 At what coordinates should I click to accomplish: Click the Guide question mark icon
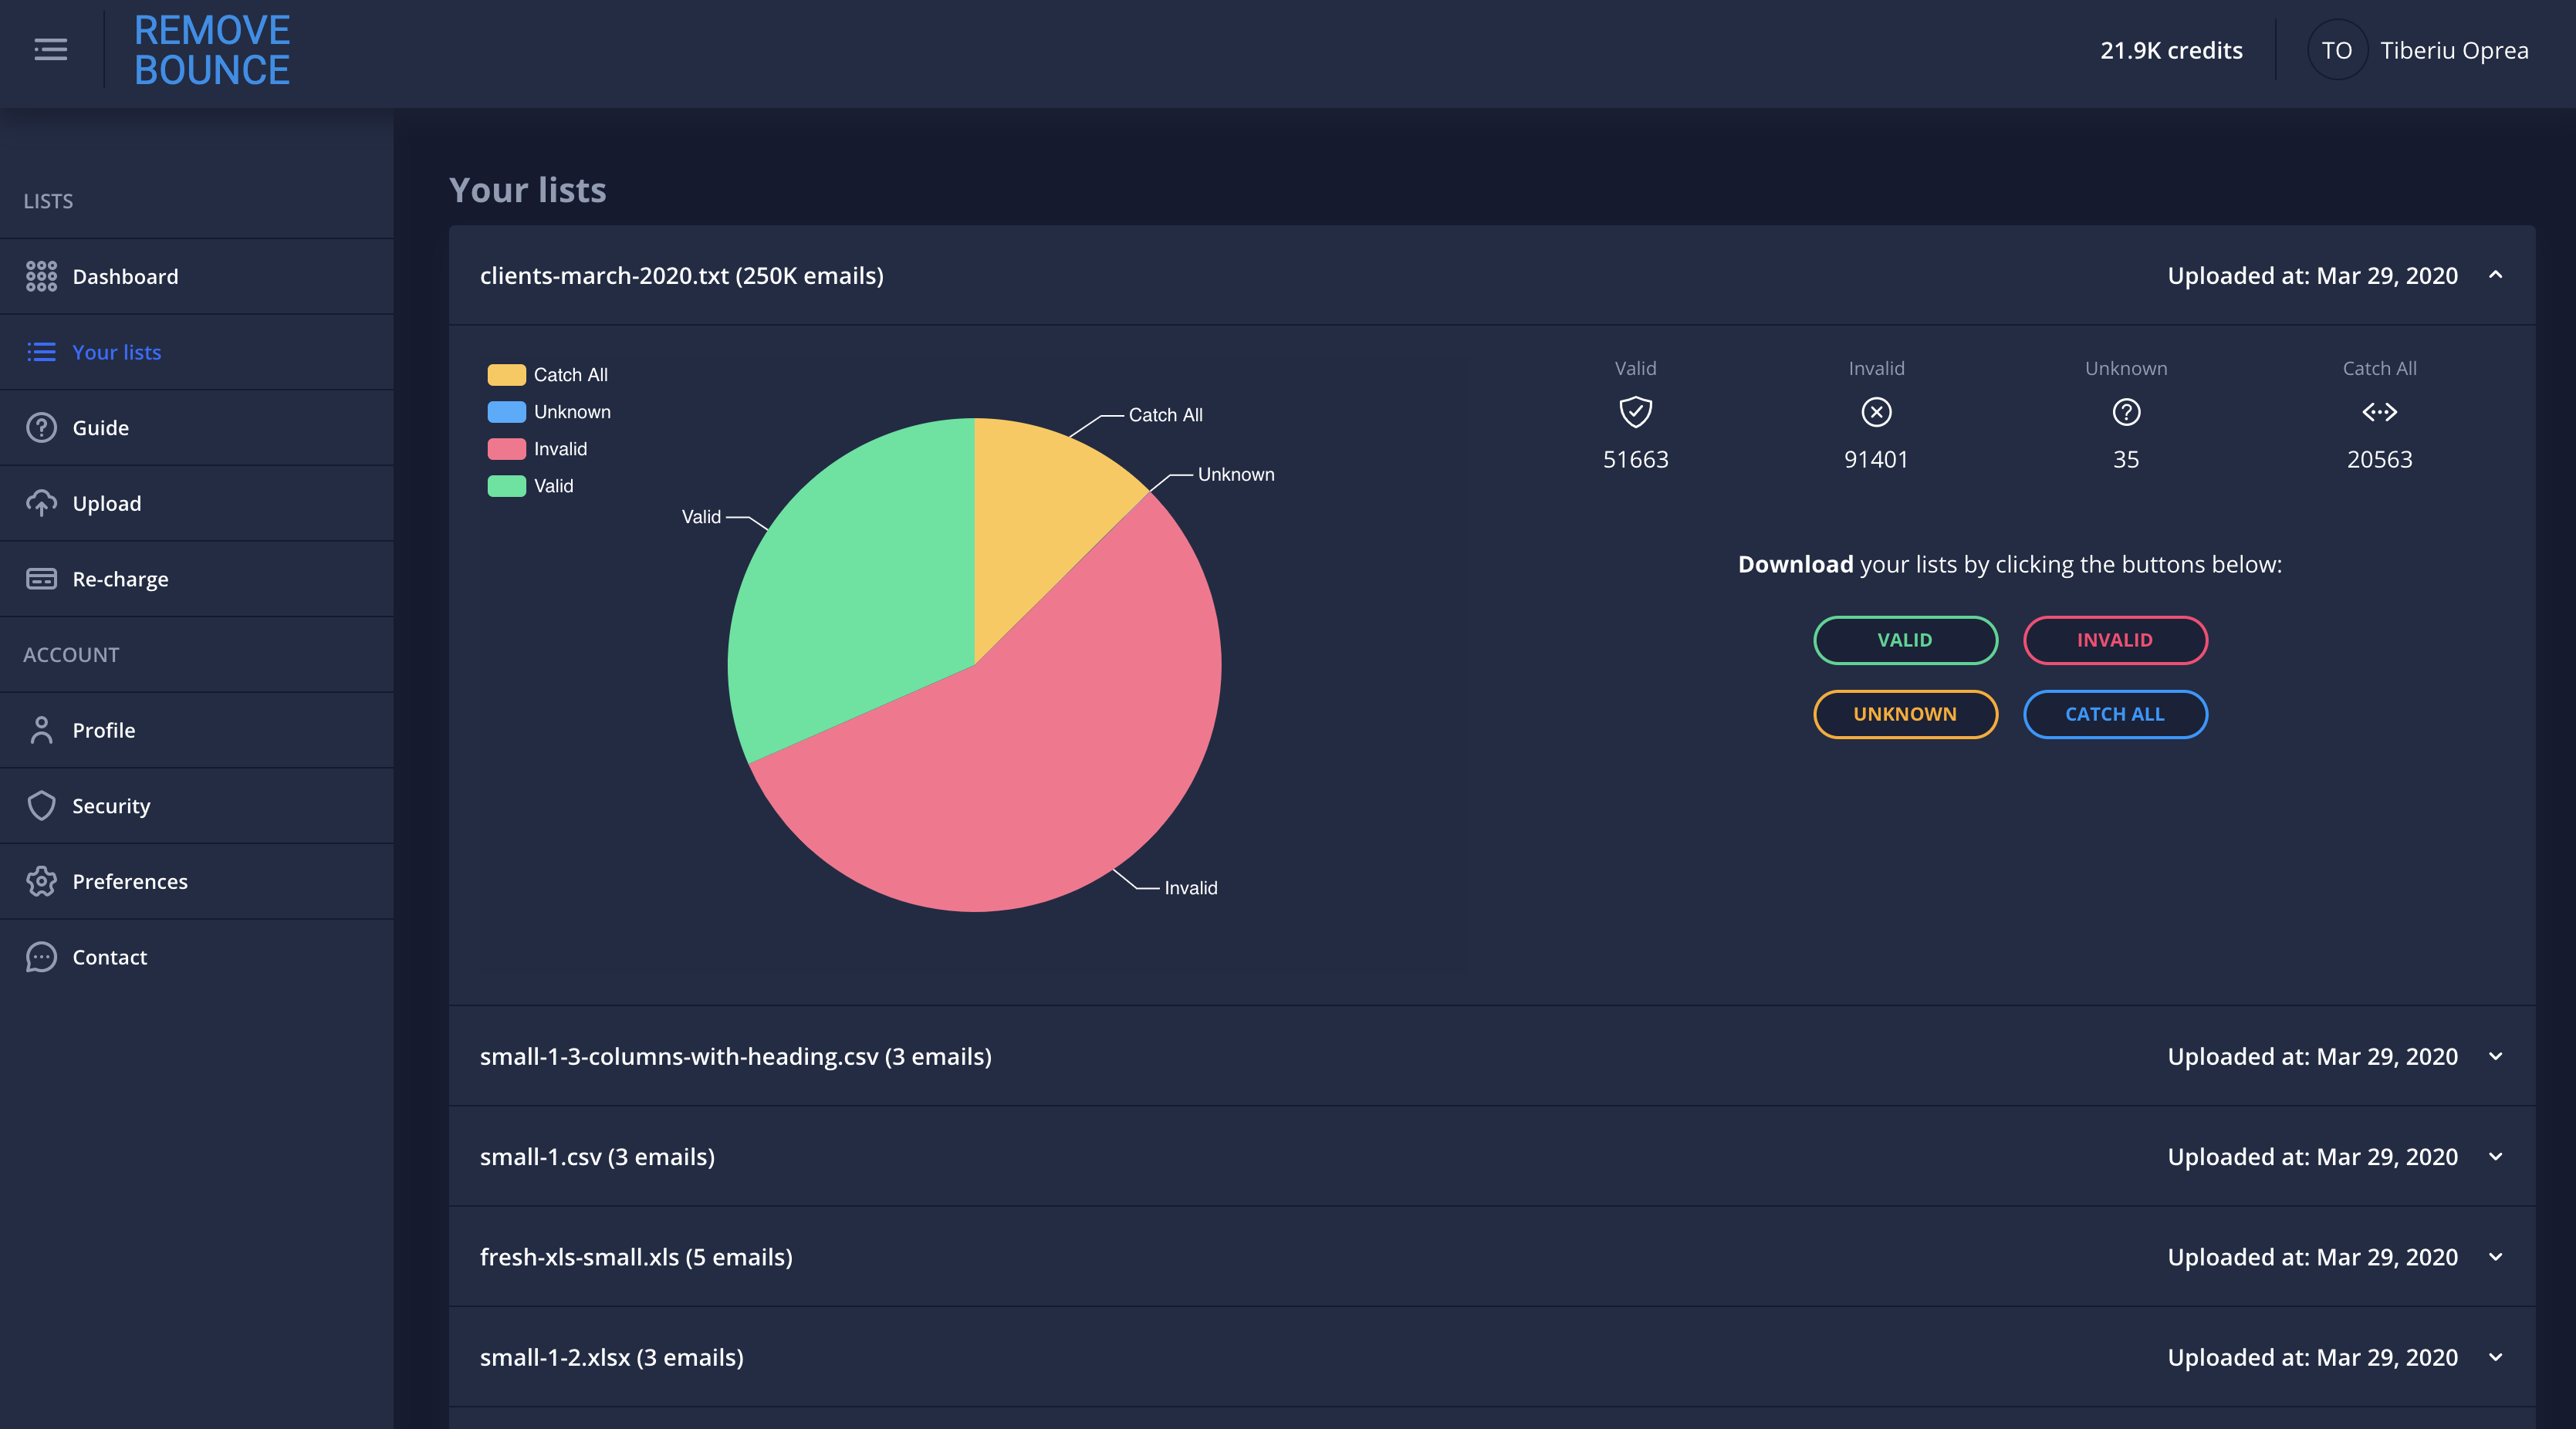(41, 428)
